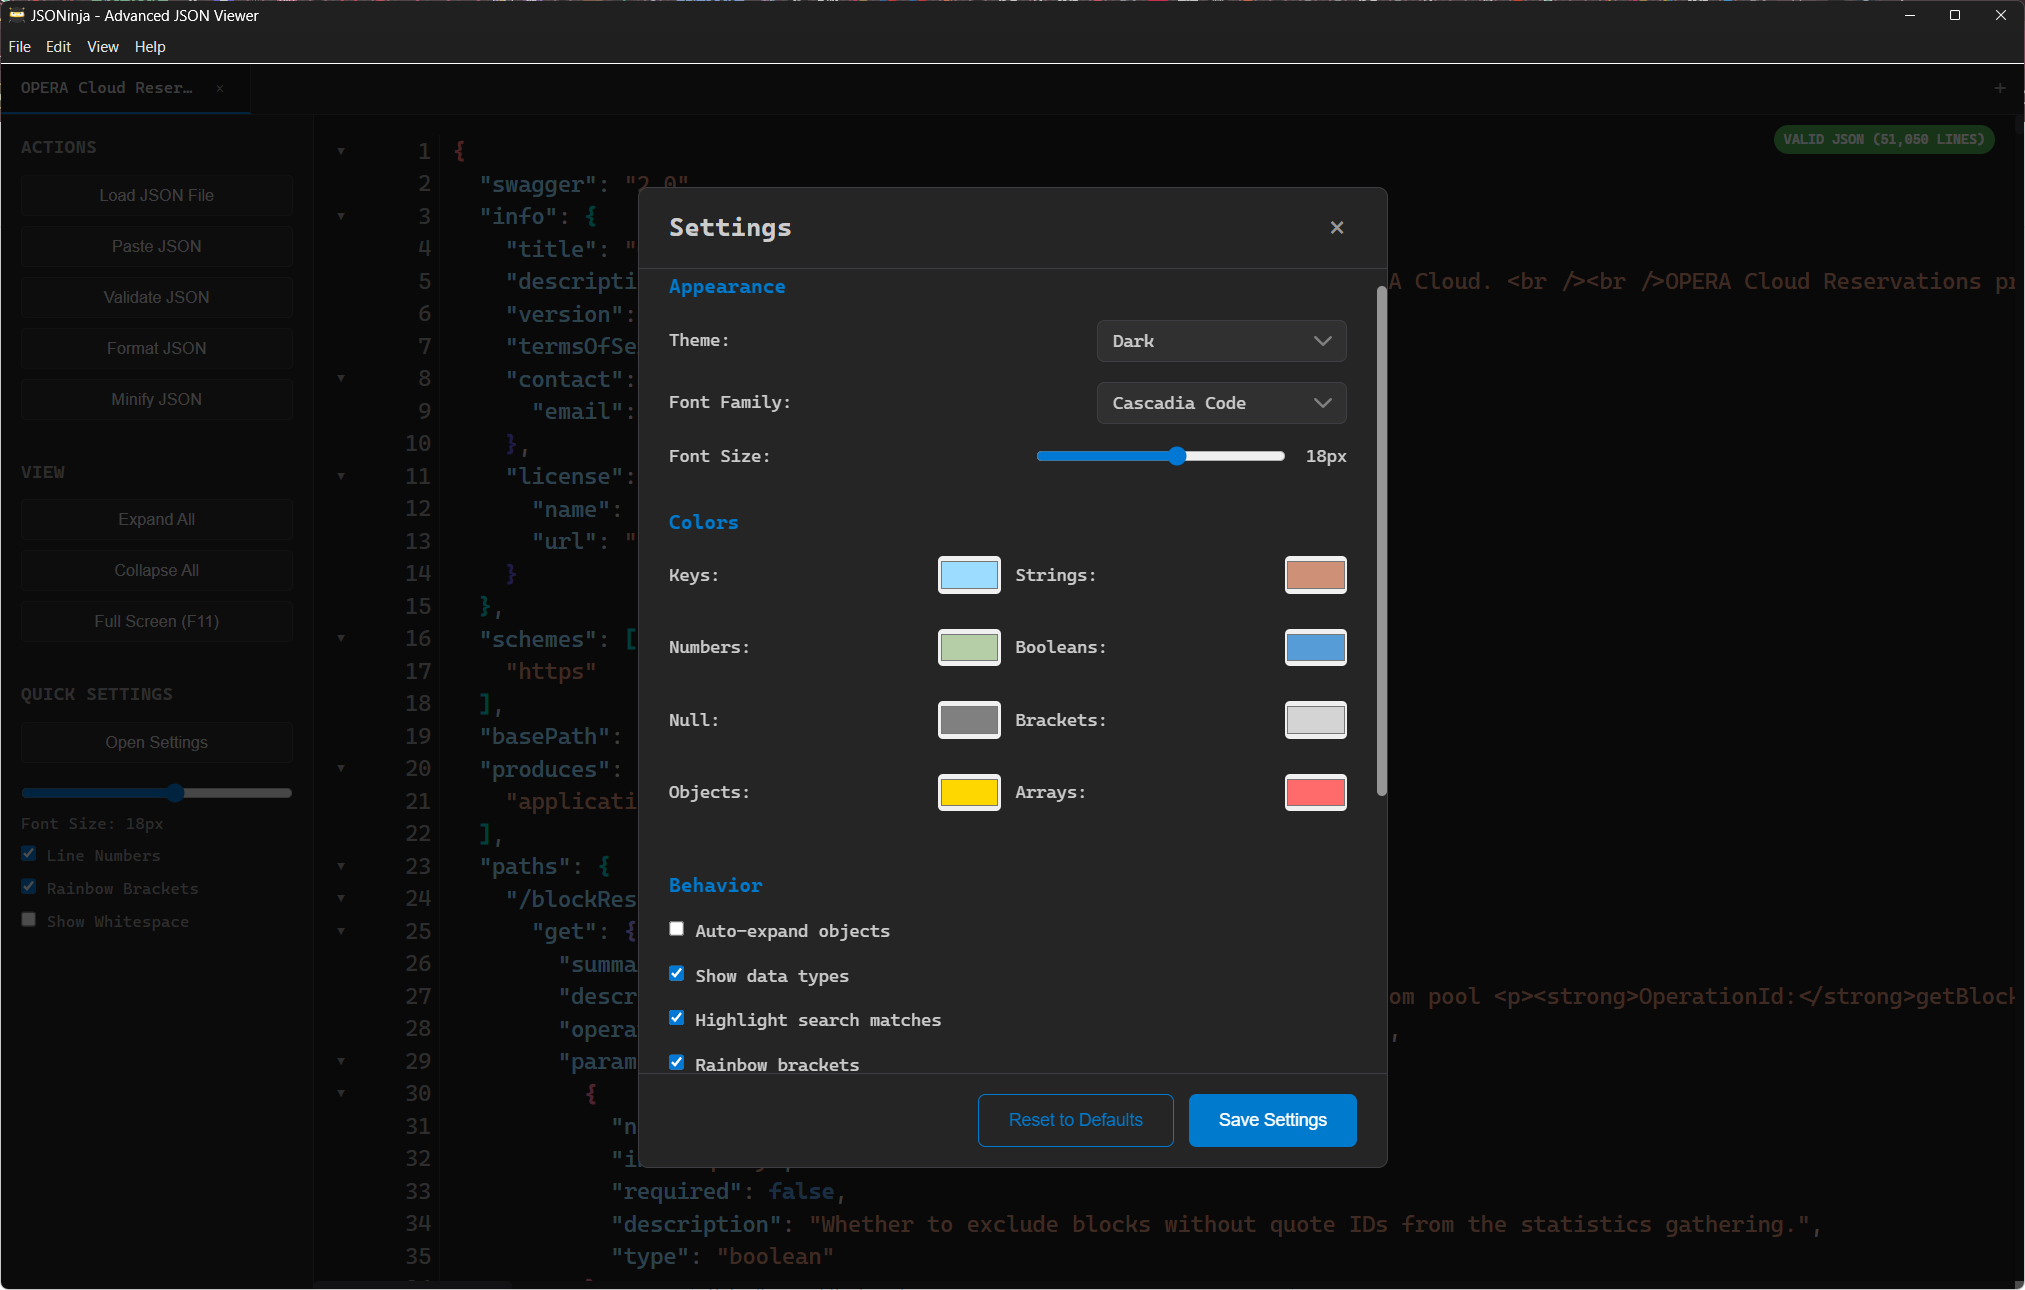This screenshot has width=2025, height=1290.
Task: Collapse the produces array at line 20
Action: pos(341,768)
